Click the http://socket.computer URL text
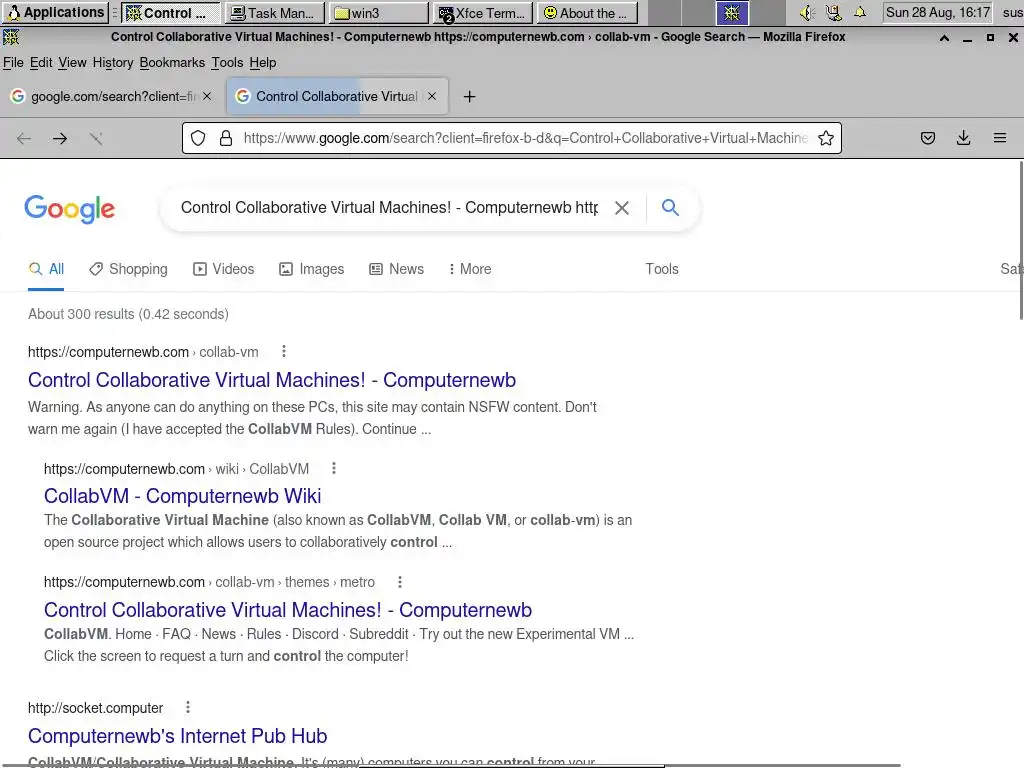Viewport: 1024px width, 768px height. click(x=95, y=708)
